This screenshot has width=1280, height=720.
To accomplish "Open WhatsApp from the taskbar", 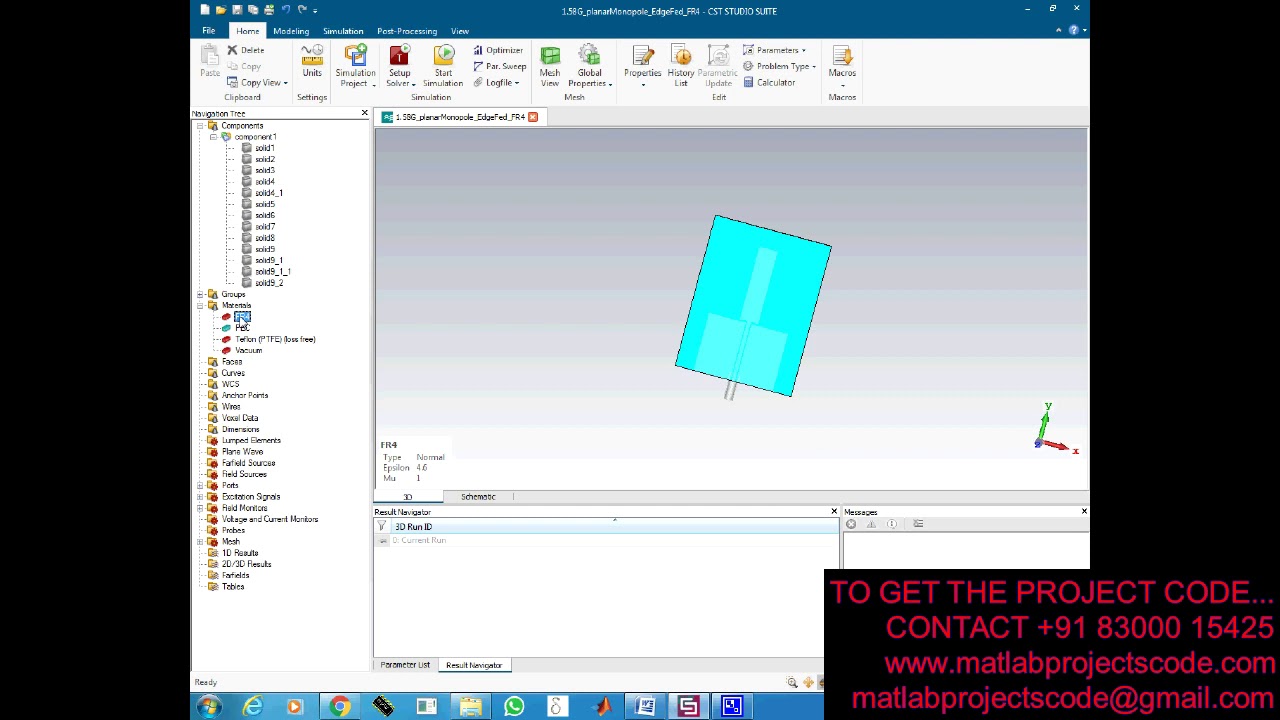I will [514, 707].
